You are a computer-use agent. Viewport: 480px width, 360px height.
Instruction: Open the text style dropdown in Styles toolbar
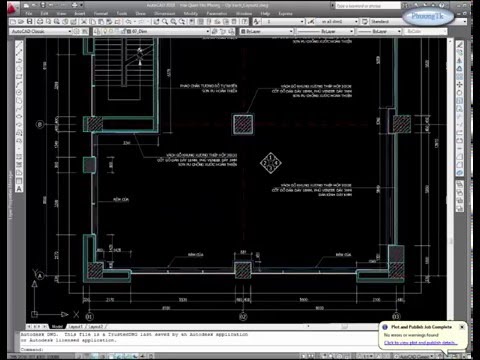(302, 22)
